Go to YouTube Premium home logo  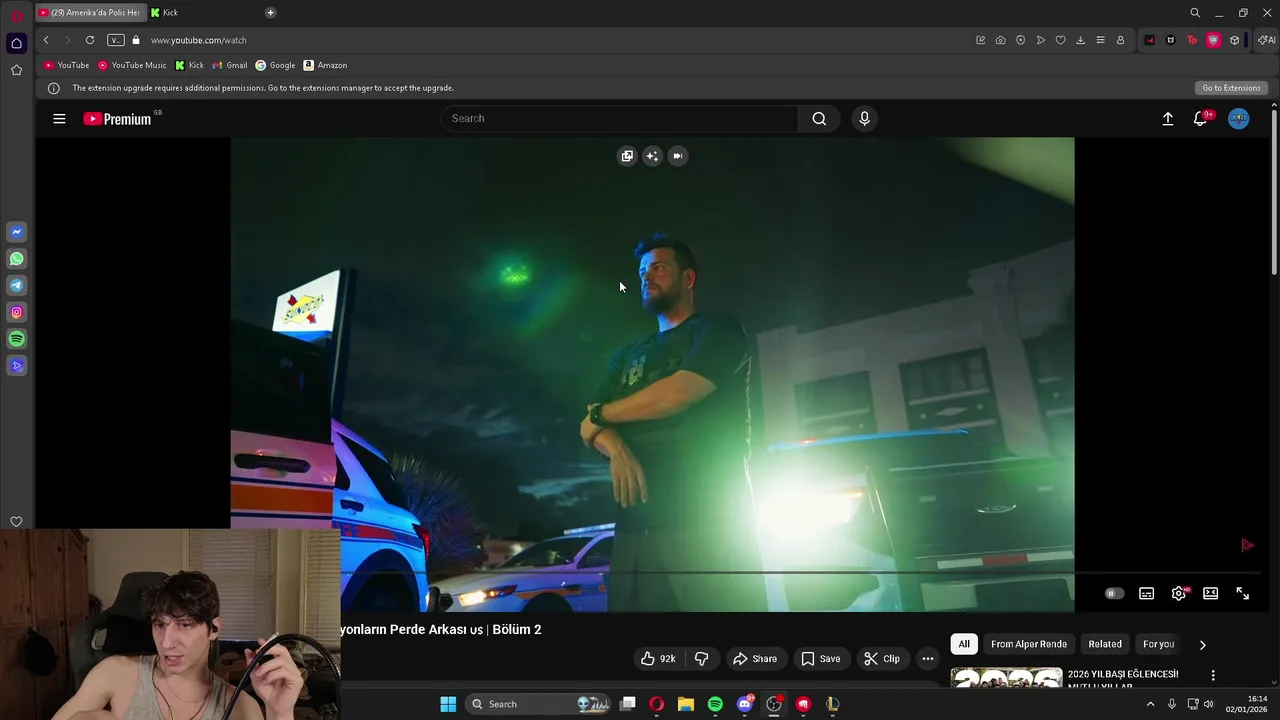coord(117,119)
